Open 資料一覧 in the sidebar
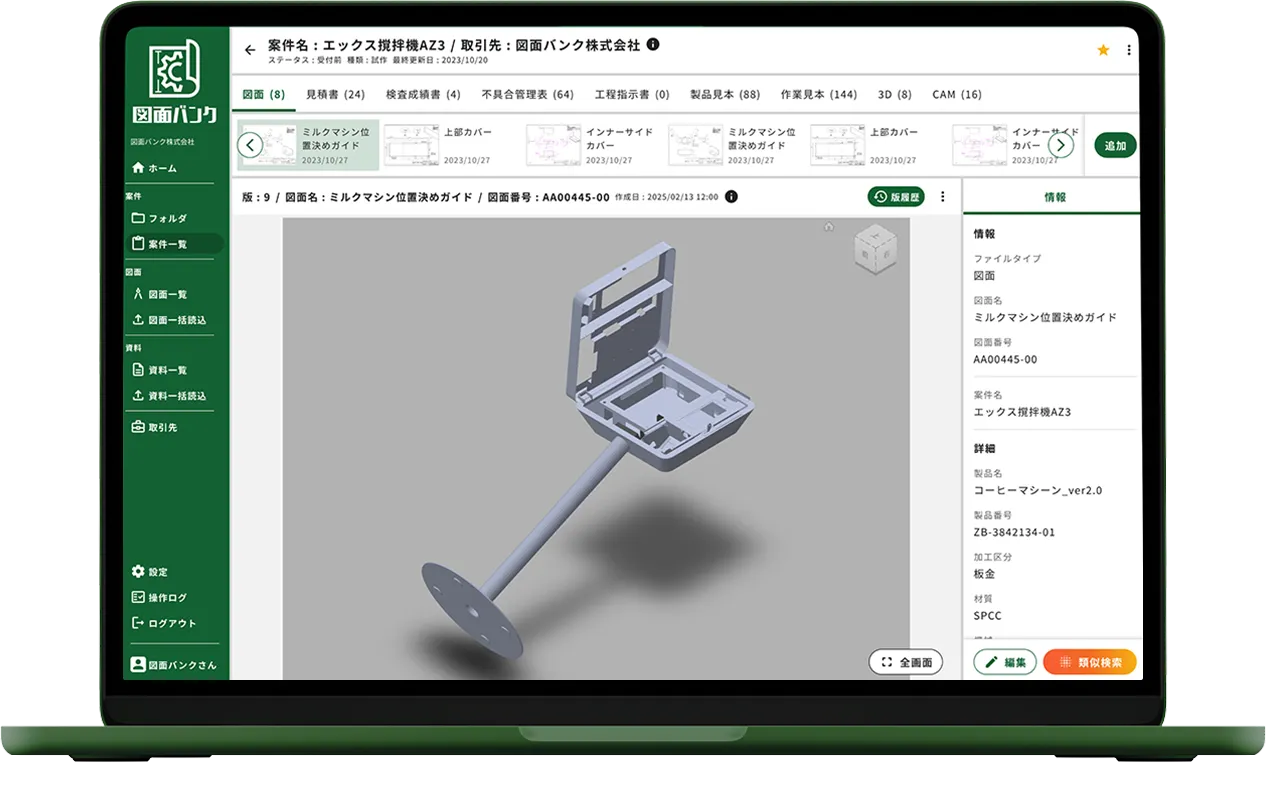Image resolution: width=1266 pixels, height=810 pixels. click(159, 370)
